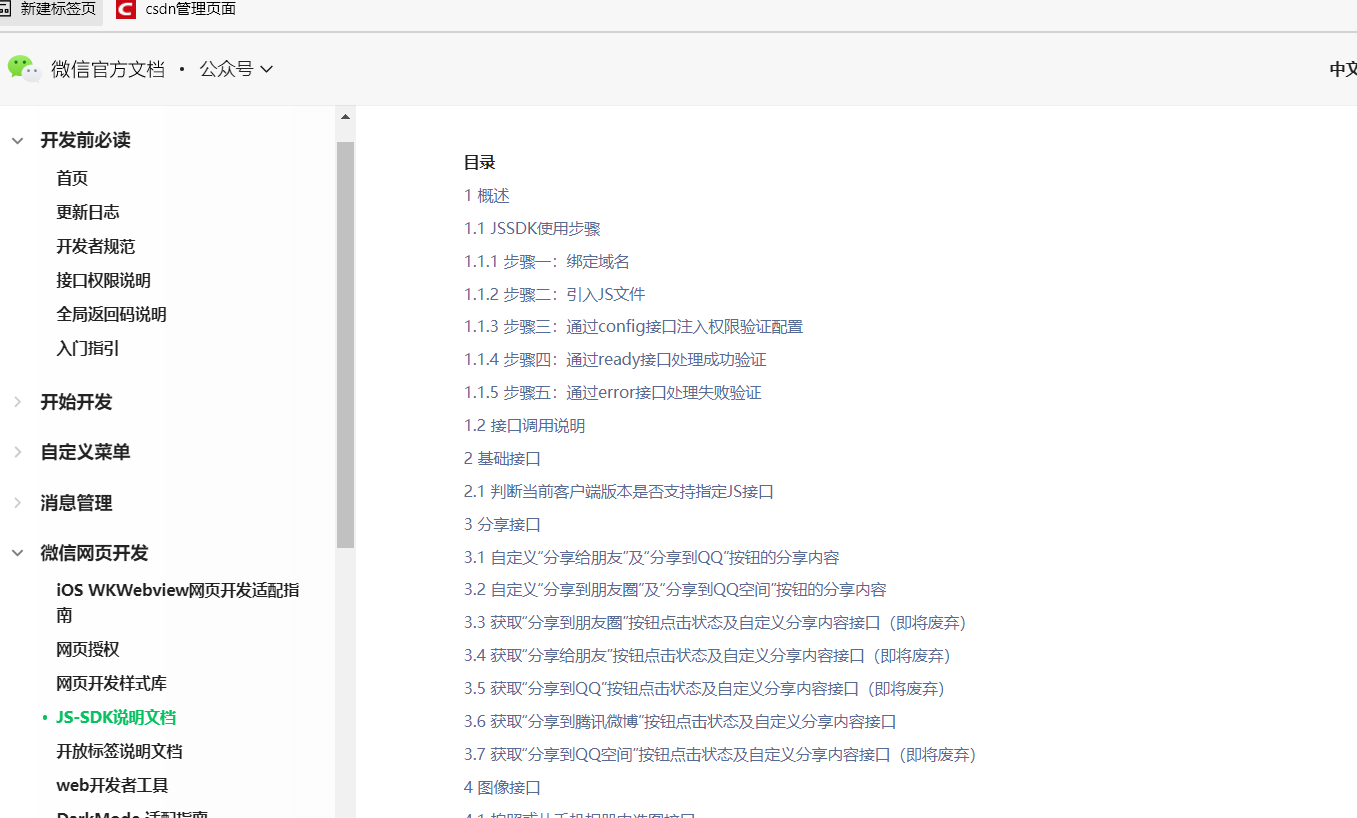Click the 中文 language selector

[x=1343, y=69]
